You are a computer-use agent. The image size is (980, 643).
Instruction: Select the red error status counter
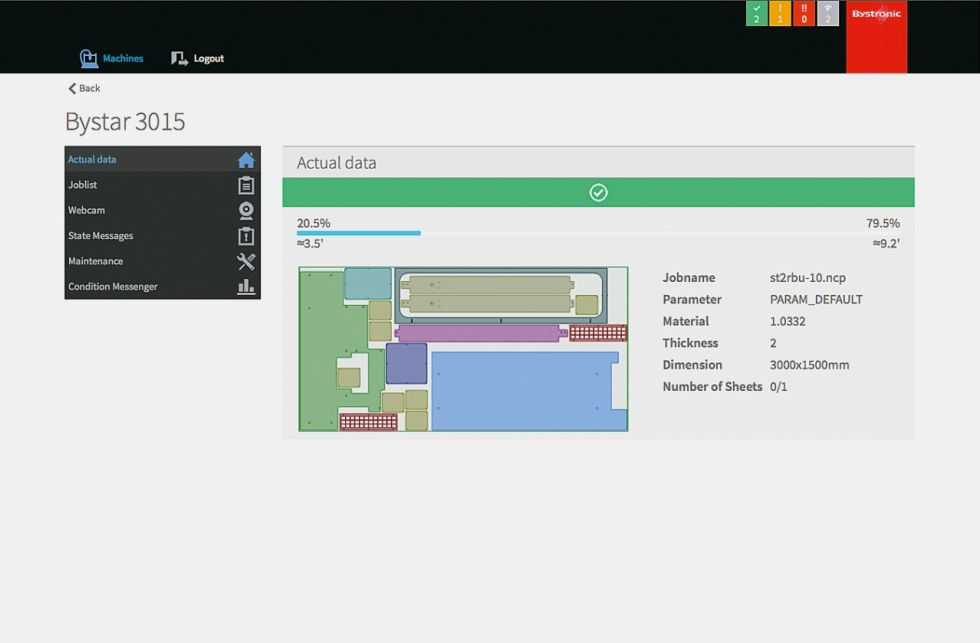point(804,14)
